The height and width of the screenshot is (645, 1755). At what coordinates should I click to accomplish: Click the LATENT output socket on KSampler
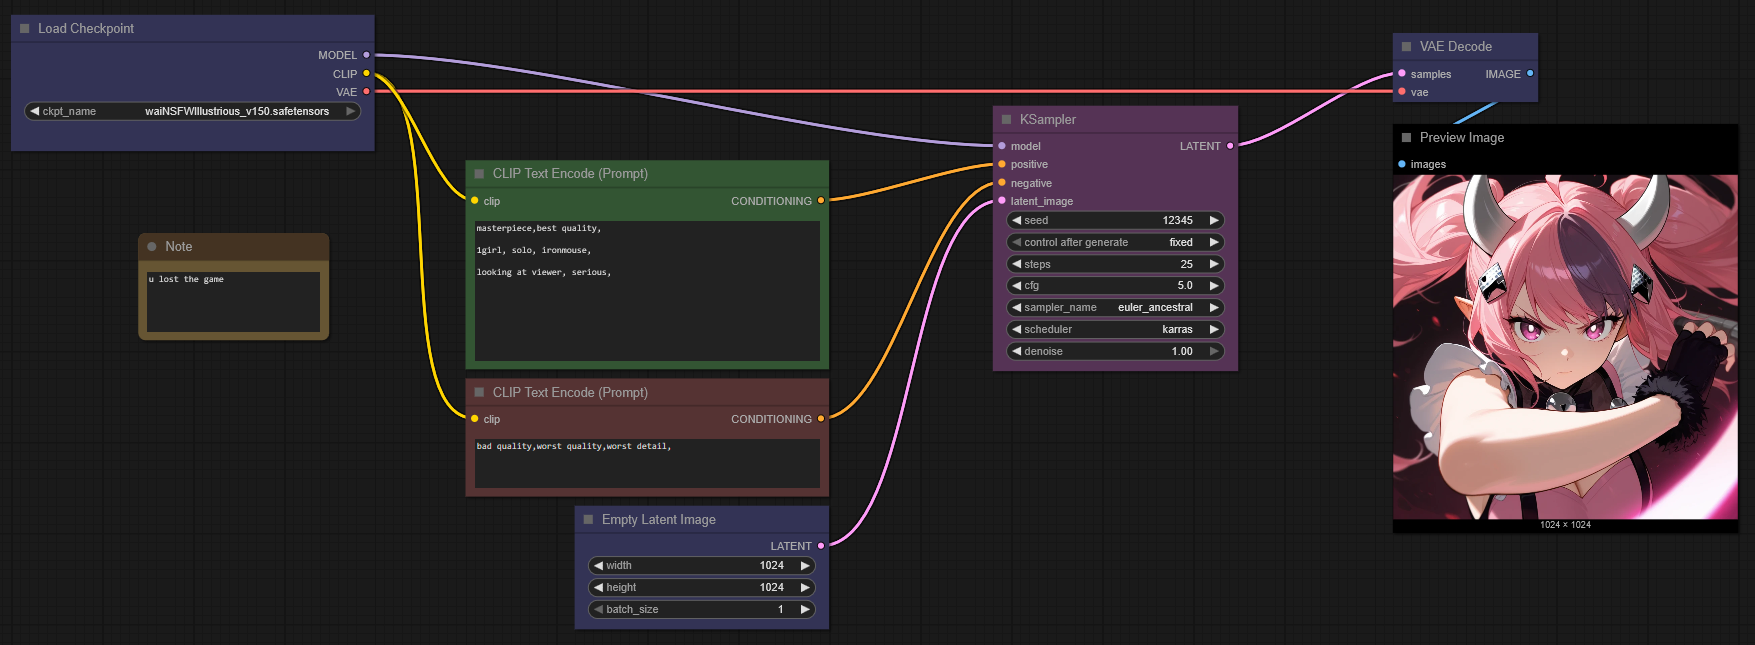[x=1230, y=146]
